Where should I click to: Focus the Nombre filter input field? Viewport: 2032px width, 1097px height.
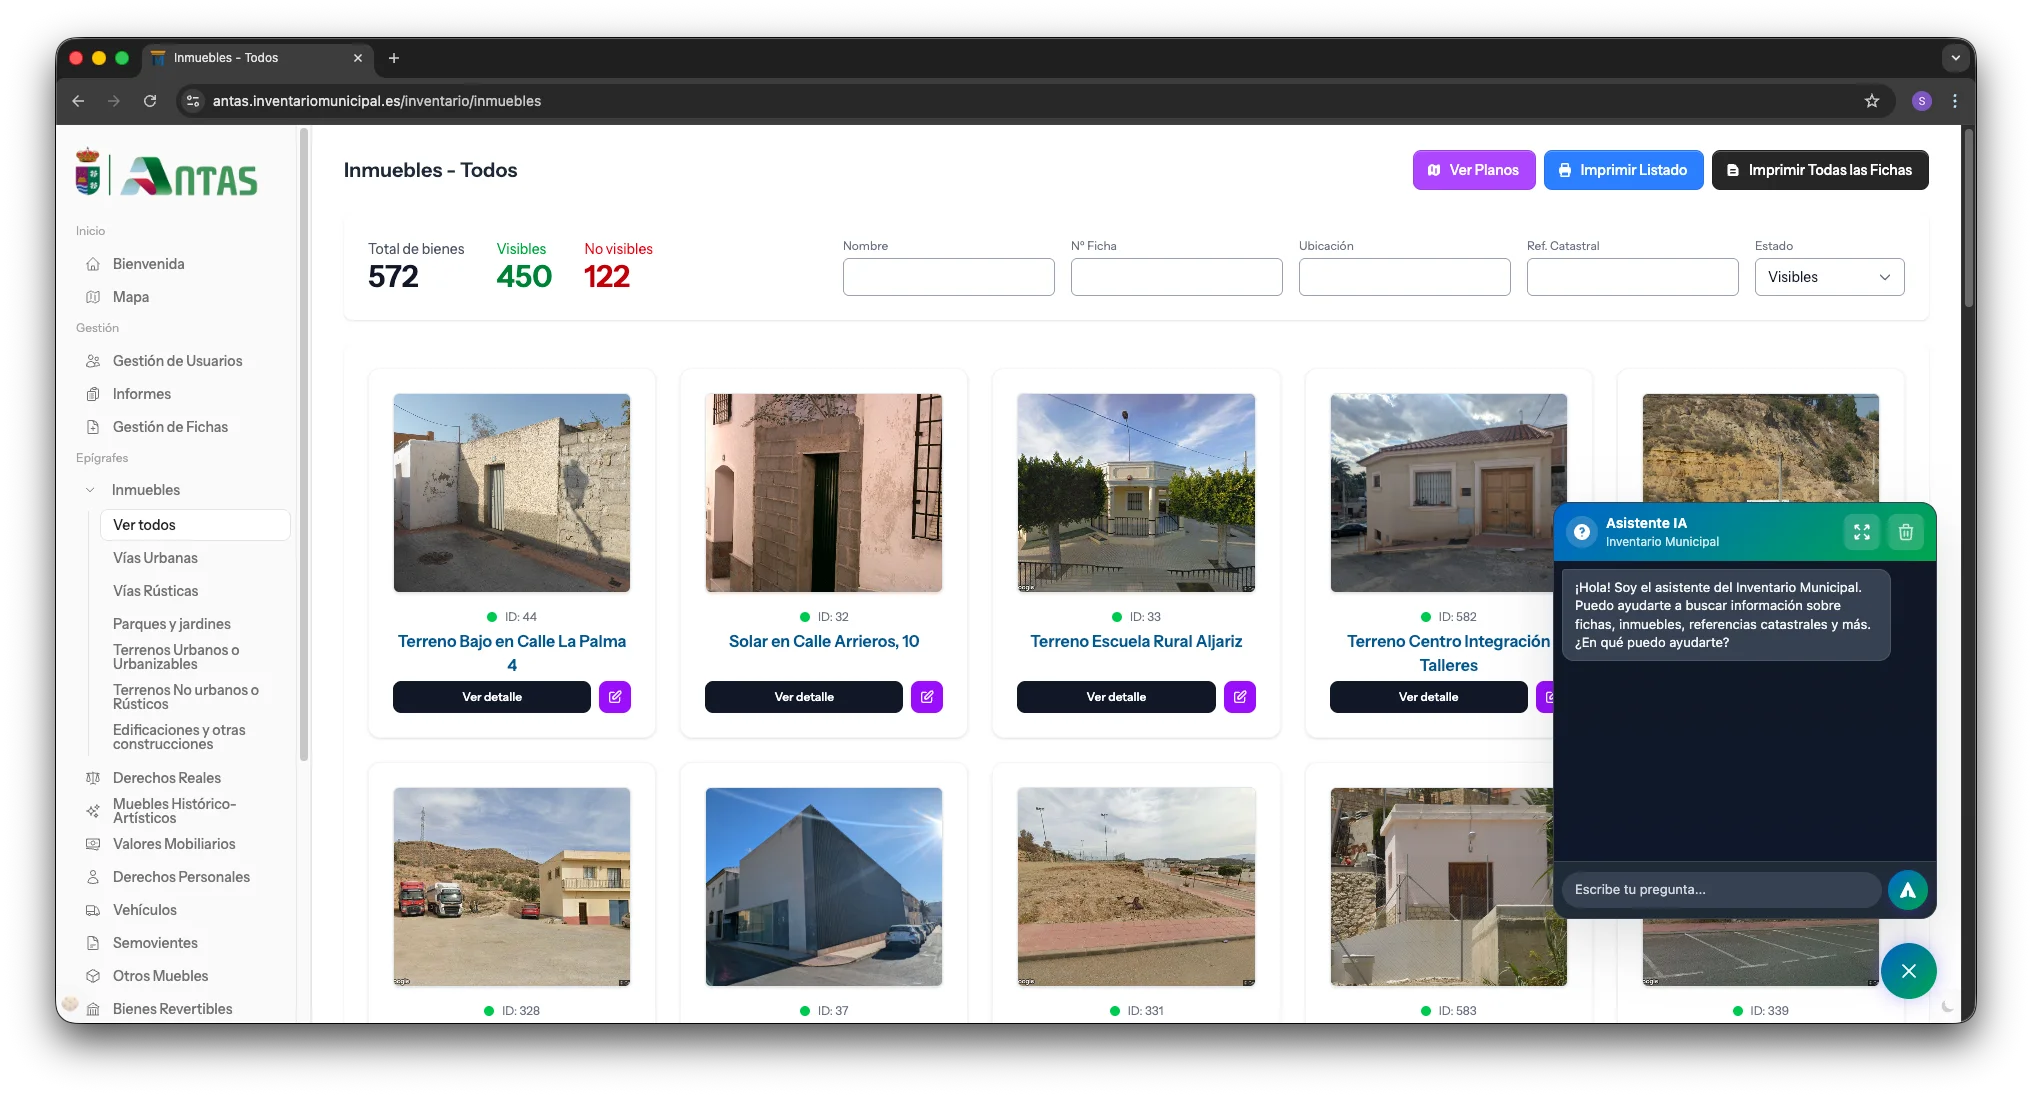point(948,277)
